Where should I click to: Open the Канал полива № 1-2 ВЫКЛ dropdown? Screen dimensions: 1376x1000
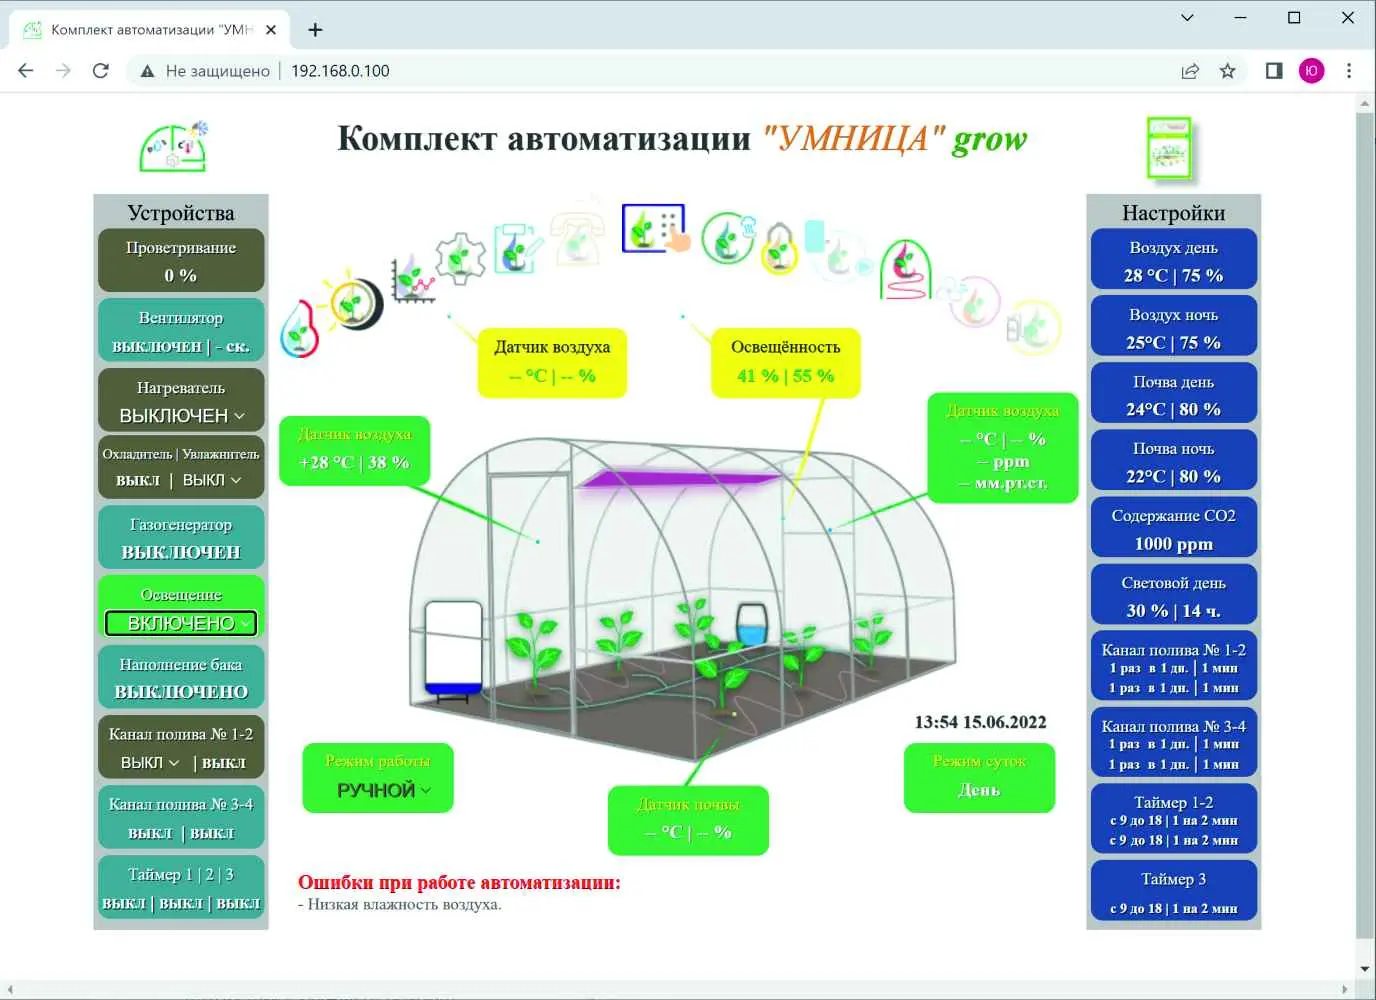[150, 762]
